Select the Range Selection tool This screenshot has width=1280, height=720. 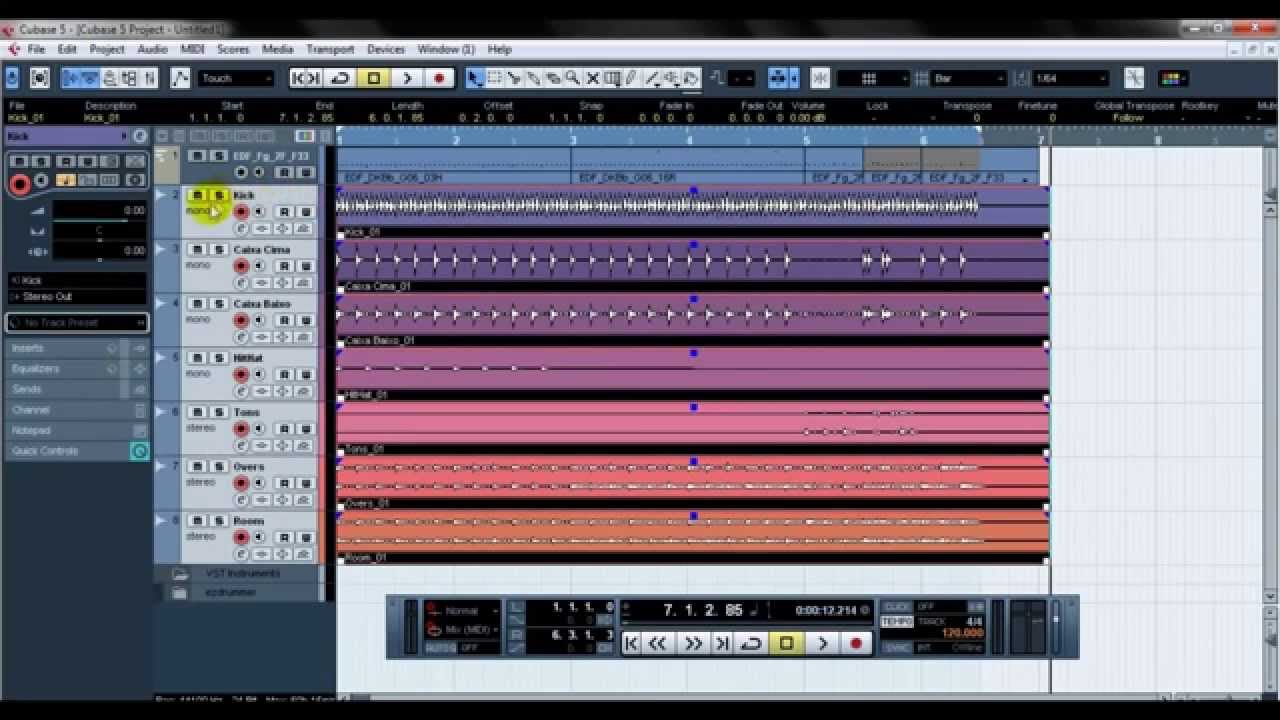click(x=494, y=78)
